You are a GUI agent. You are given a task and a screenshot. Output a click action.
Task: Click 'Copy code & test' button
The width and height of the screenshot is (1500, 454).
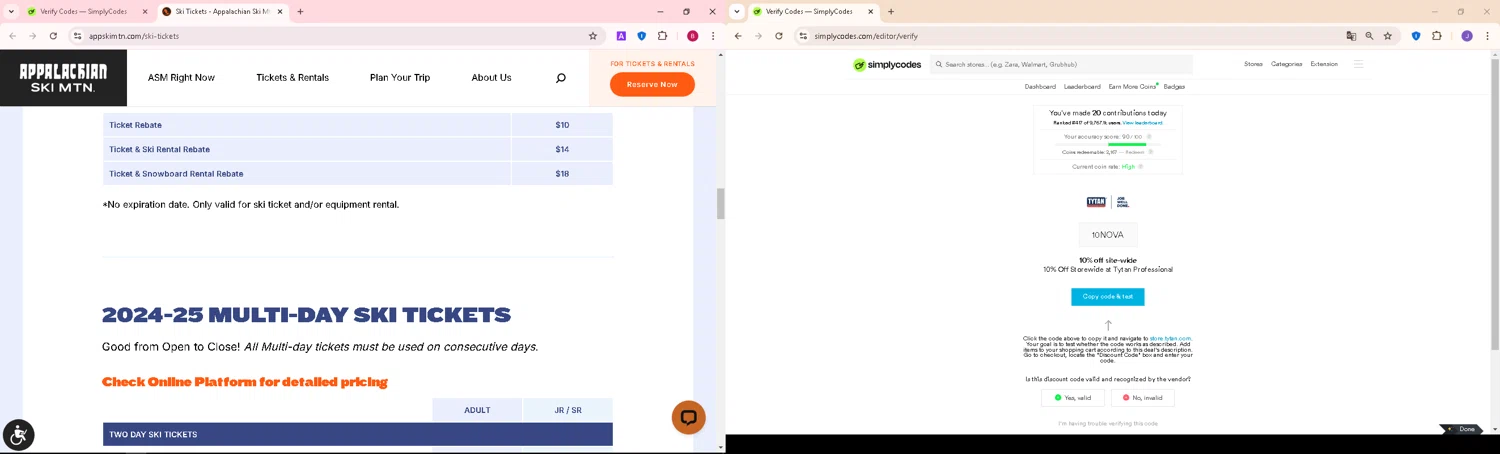(1108, 297)
